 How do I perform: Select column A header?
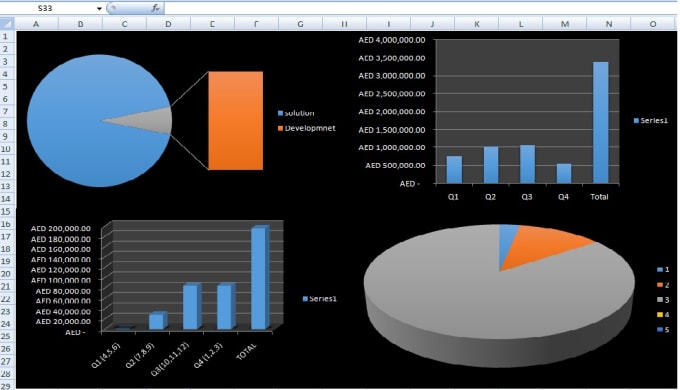pyautogui.click(x=36, y=24)
